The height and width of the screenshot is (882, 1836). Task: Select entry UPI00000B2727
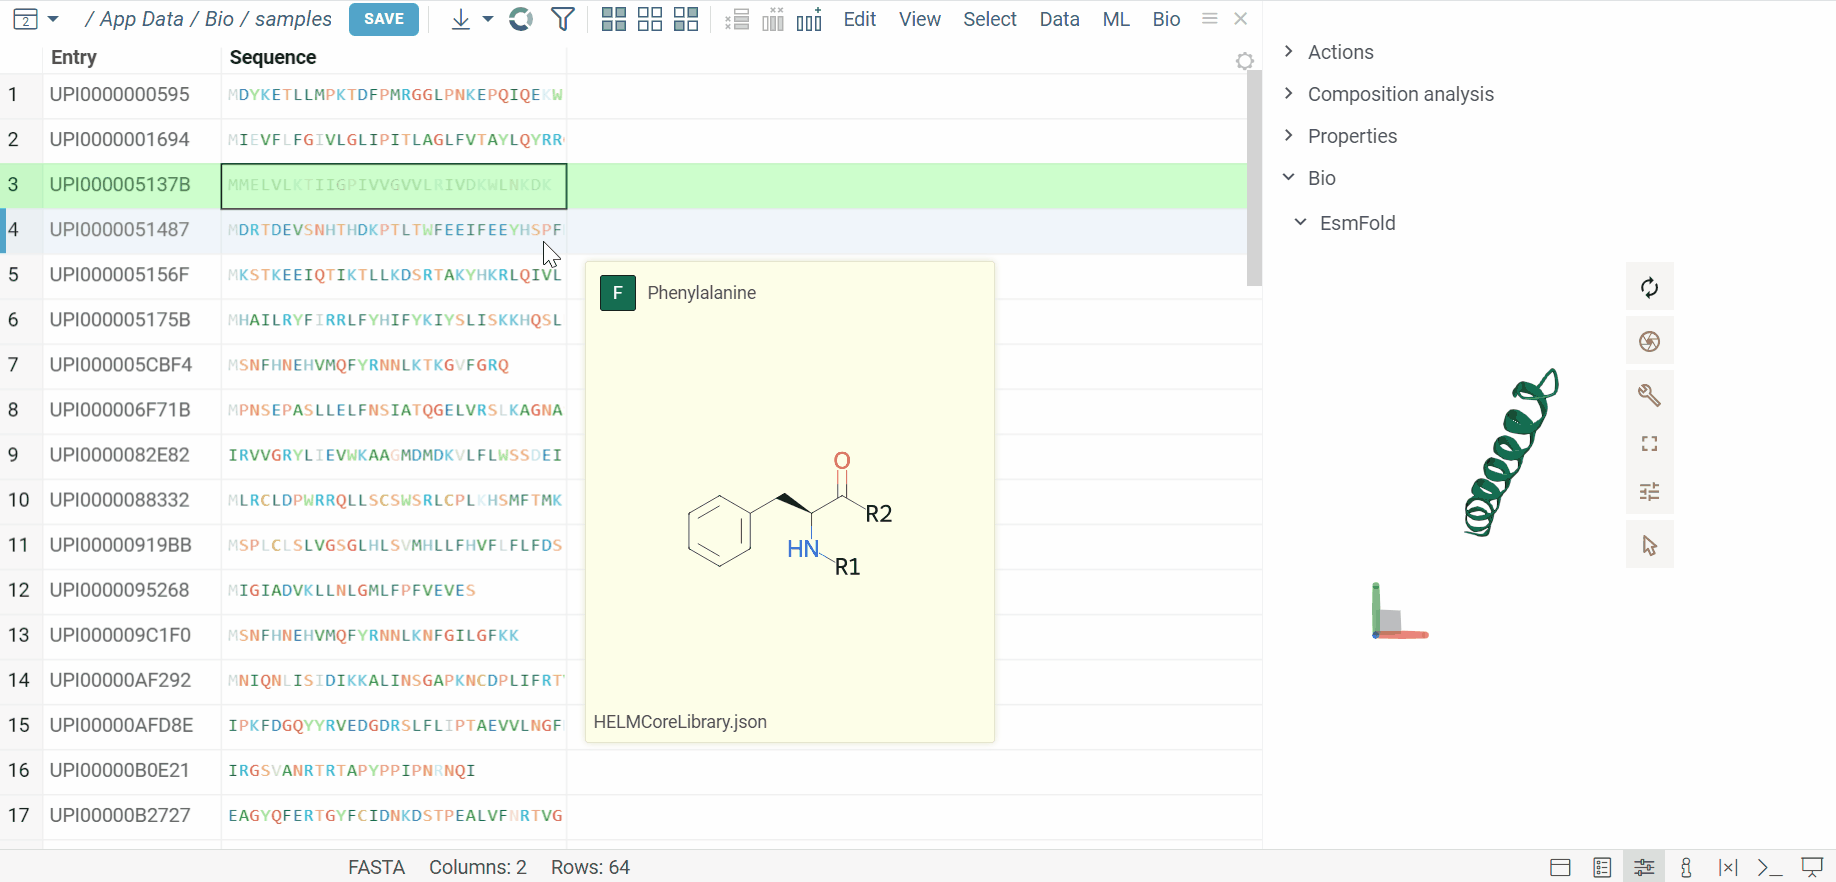pyautogui.click(x=120, y=815)
